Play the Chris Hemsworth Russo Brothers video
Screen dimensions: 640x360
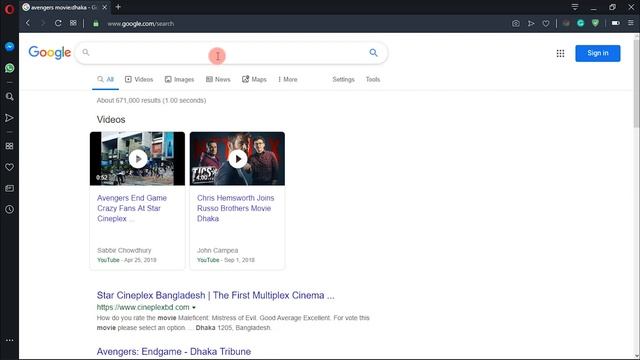(238, 159)
